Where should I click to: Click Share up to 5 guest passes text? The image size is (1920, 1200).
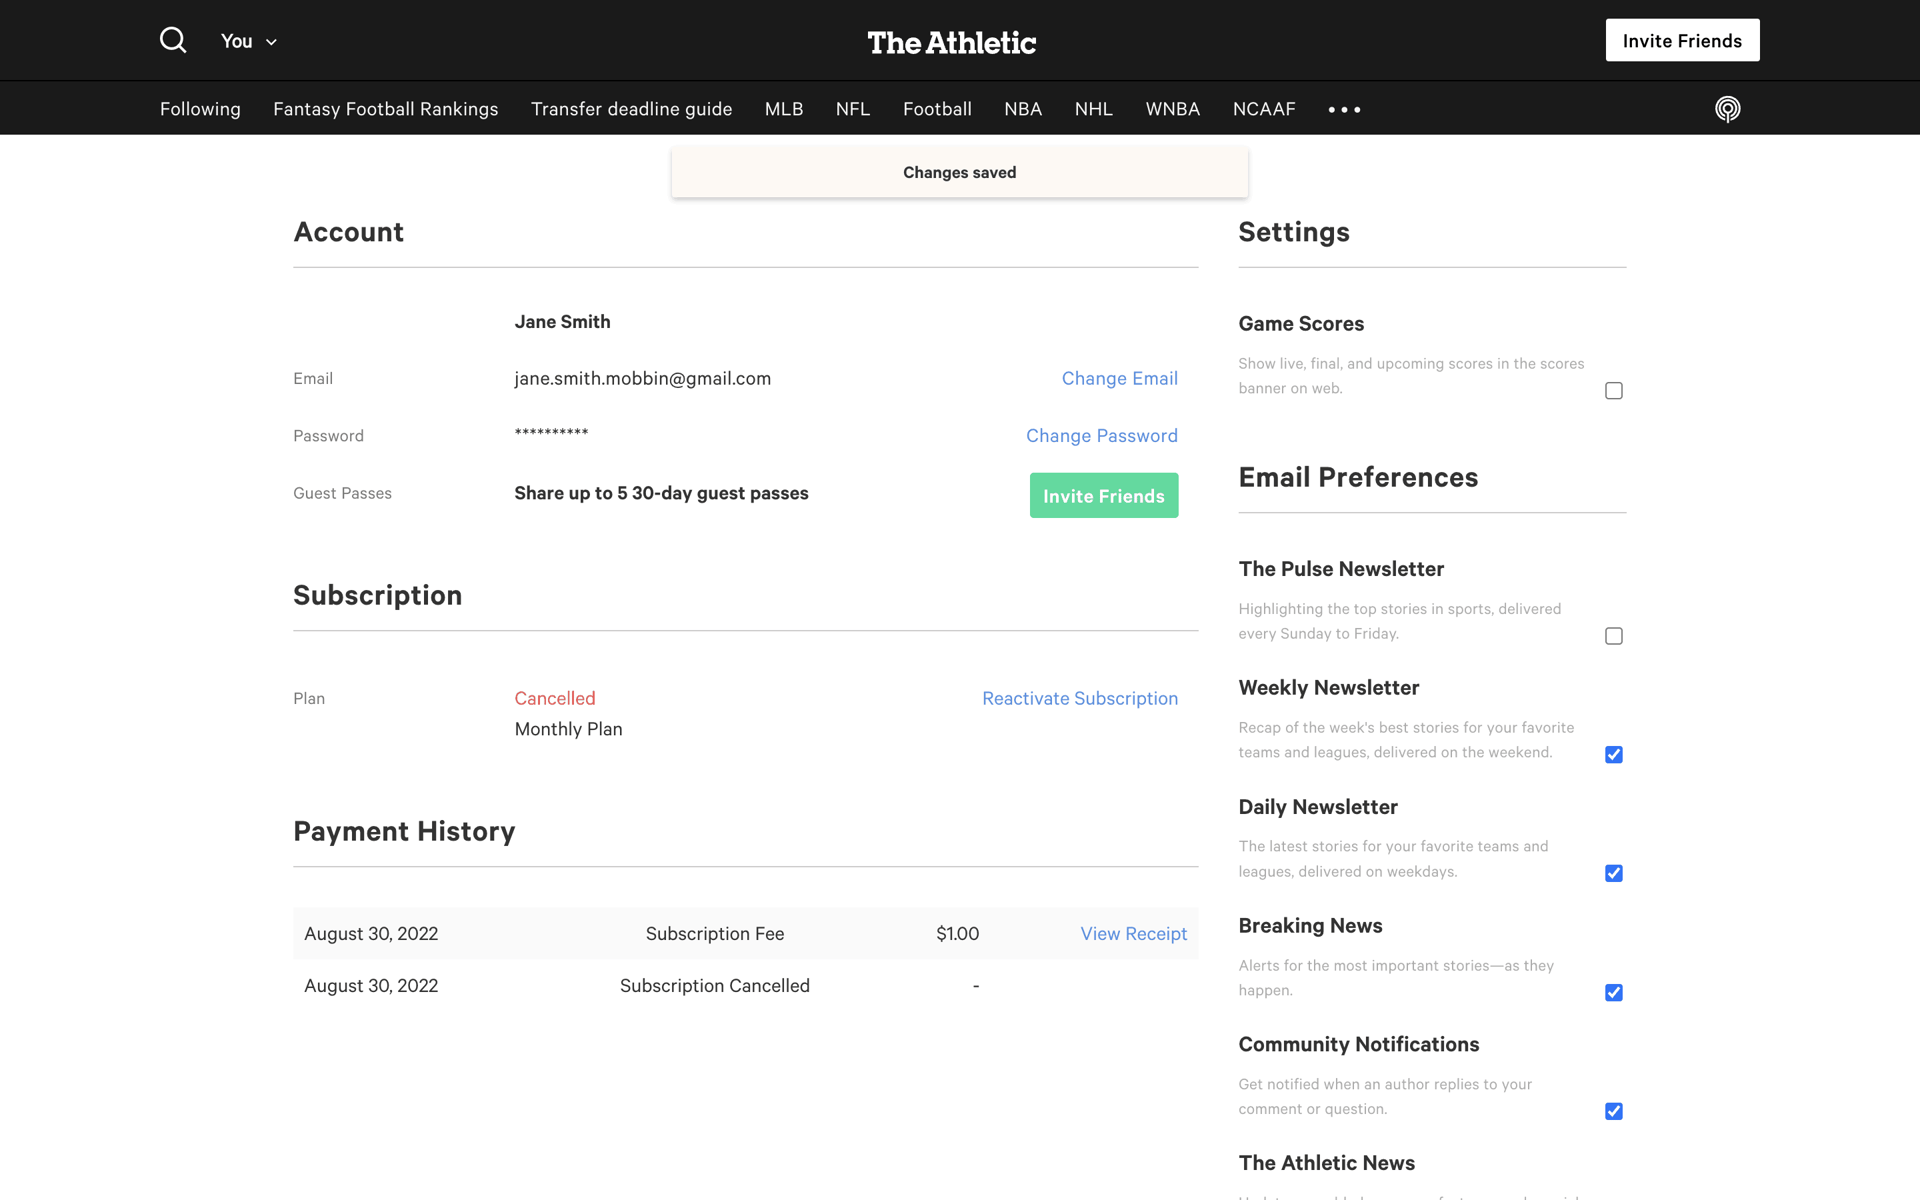(x=661, y=493)
